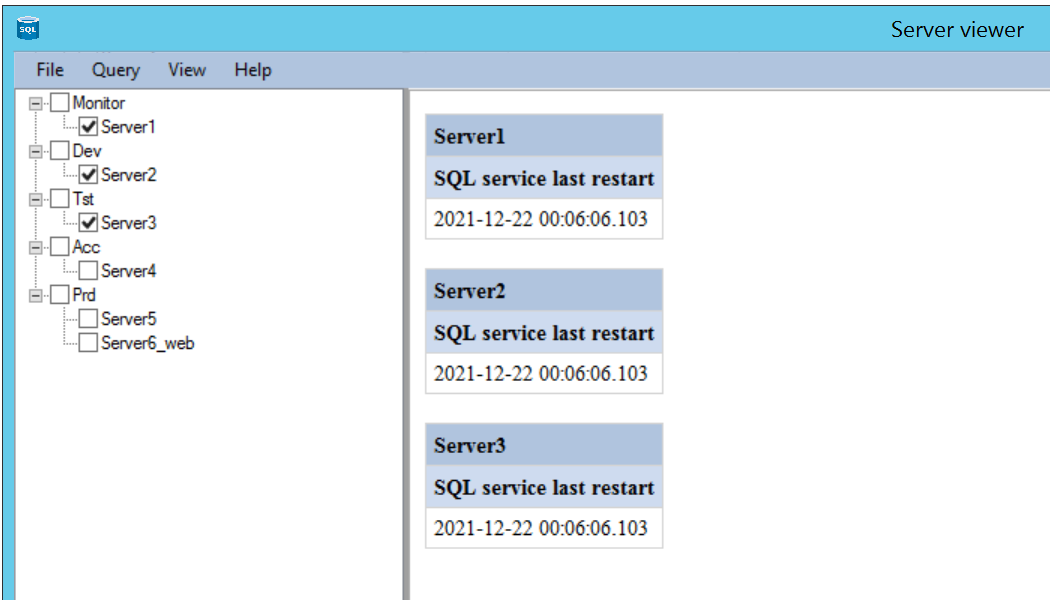Select the Server6_web tree label

[x=147, y=343]
